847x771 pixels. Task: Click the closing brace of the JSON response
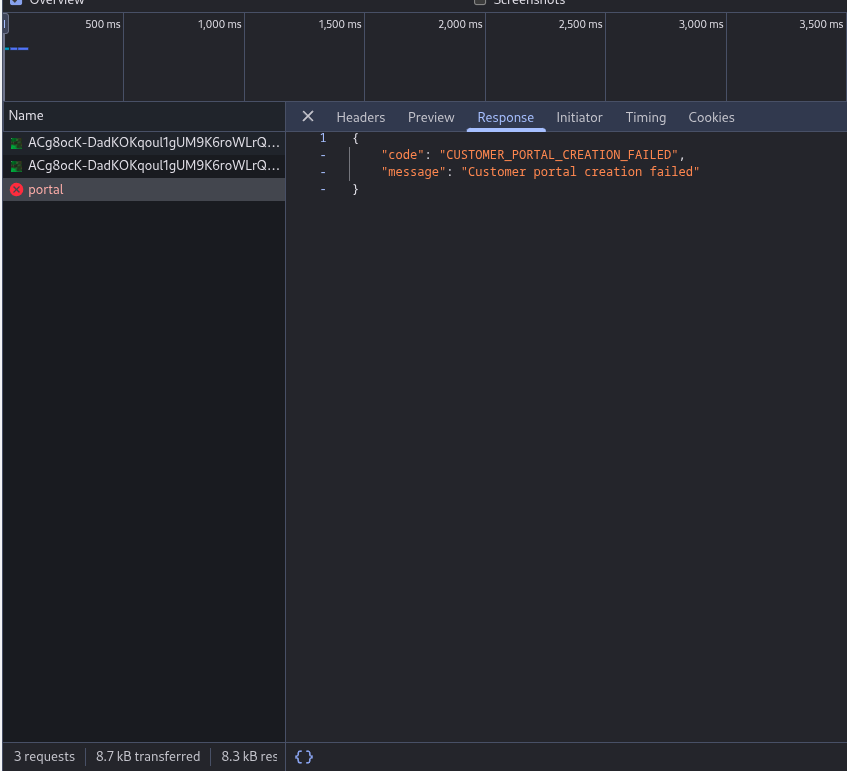coord(355,189)
